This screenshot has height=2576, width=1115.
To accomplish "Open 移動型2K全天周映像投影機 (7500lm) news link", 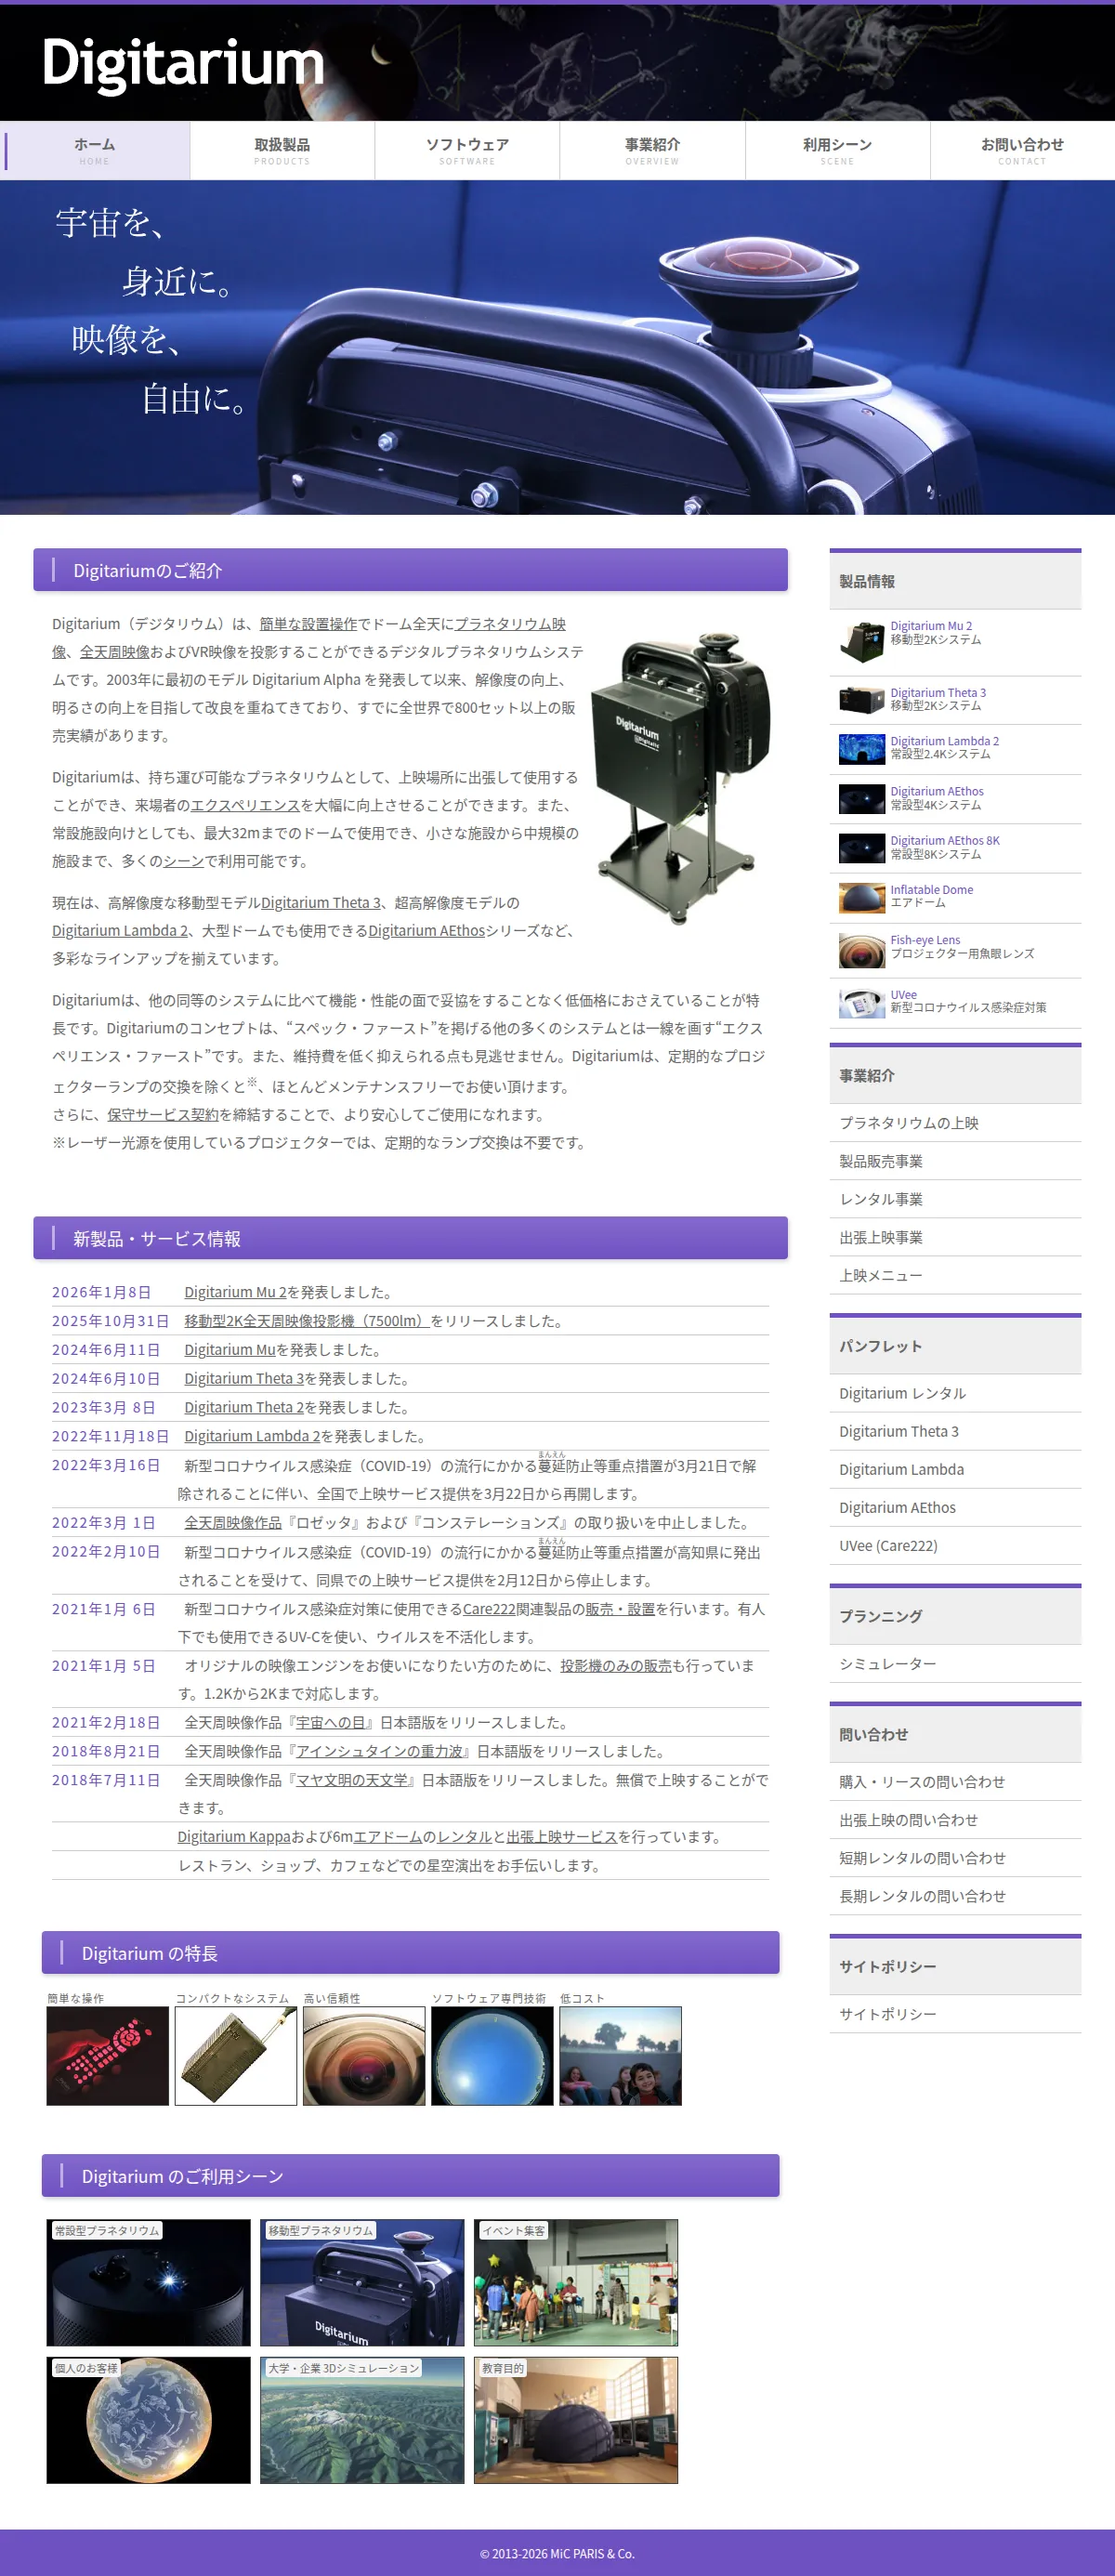I will [x=307, y=1321].
